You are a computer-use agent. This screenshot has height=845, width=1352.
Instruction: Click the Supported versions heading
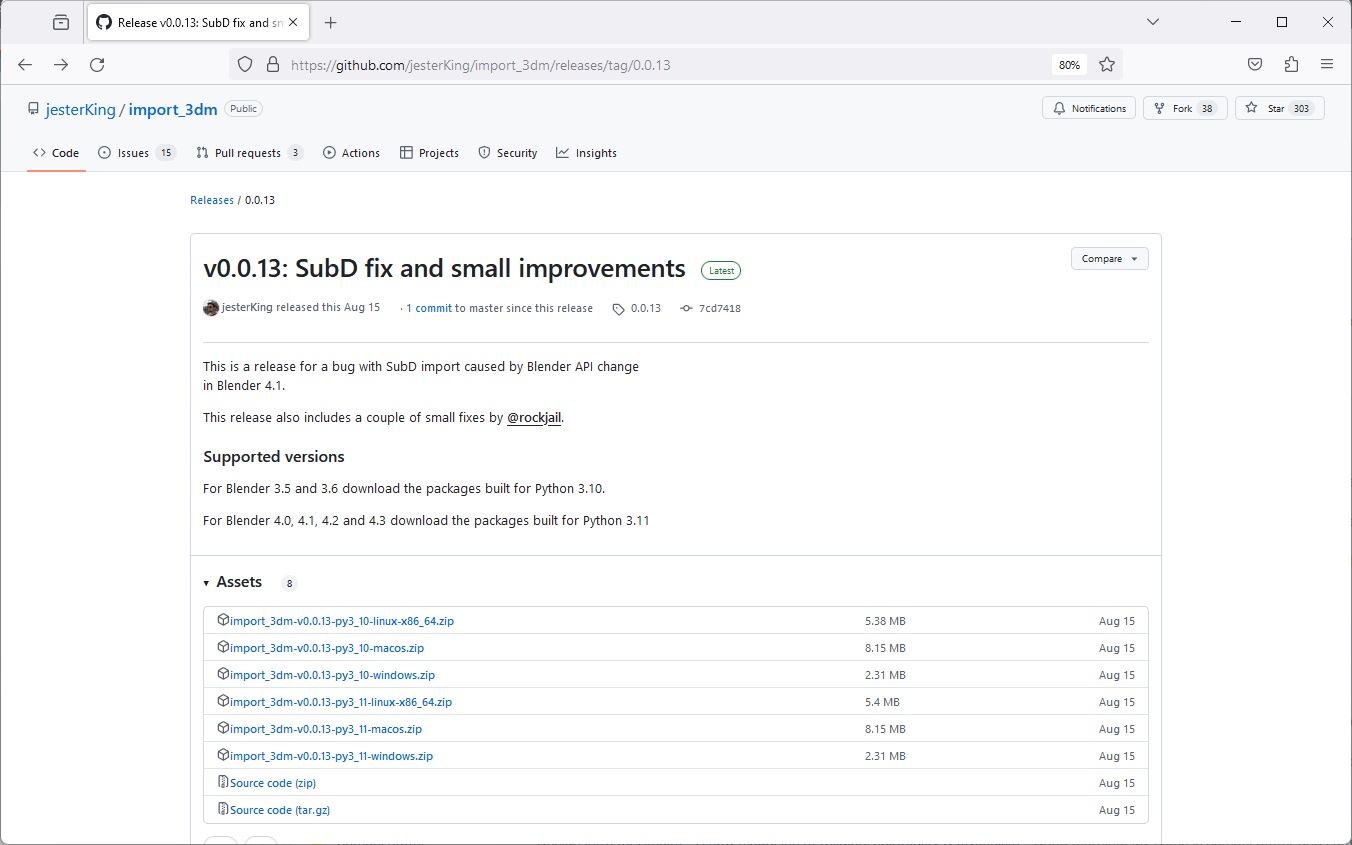coord(274,456)
